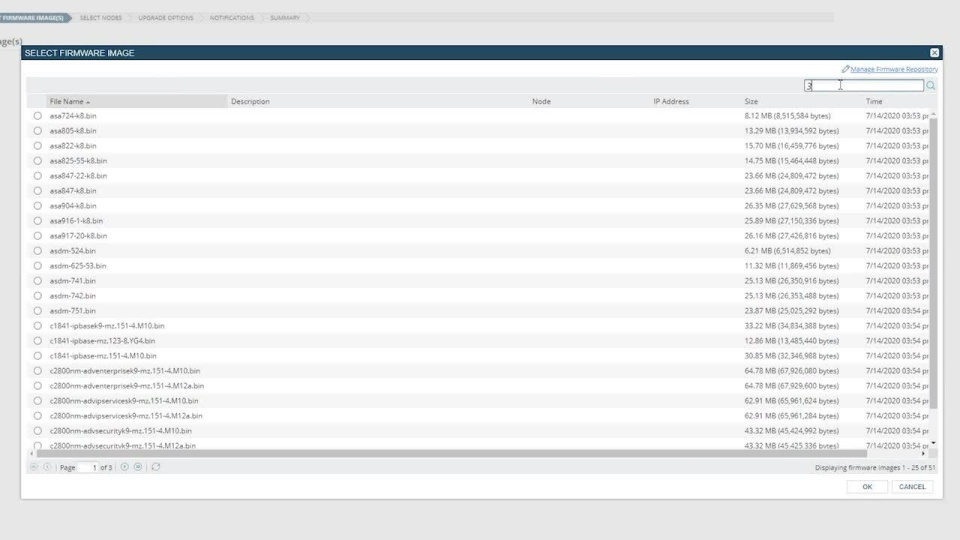Choose asa822-k8.bin radio button
Viewport: 960px width, 540px height.
[x=38, y=146]
